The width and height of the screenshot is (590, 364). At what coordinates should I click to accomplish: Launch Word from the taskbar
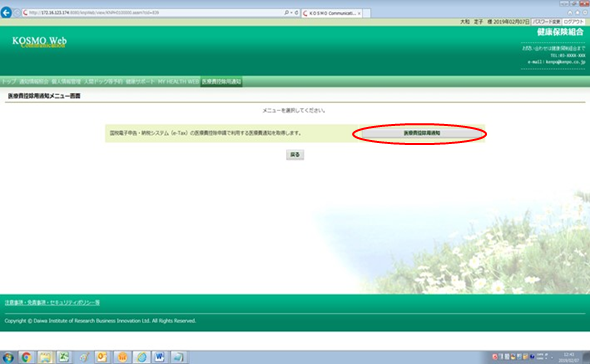click(160, 356)
